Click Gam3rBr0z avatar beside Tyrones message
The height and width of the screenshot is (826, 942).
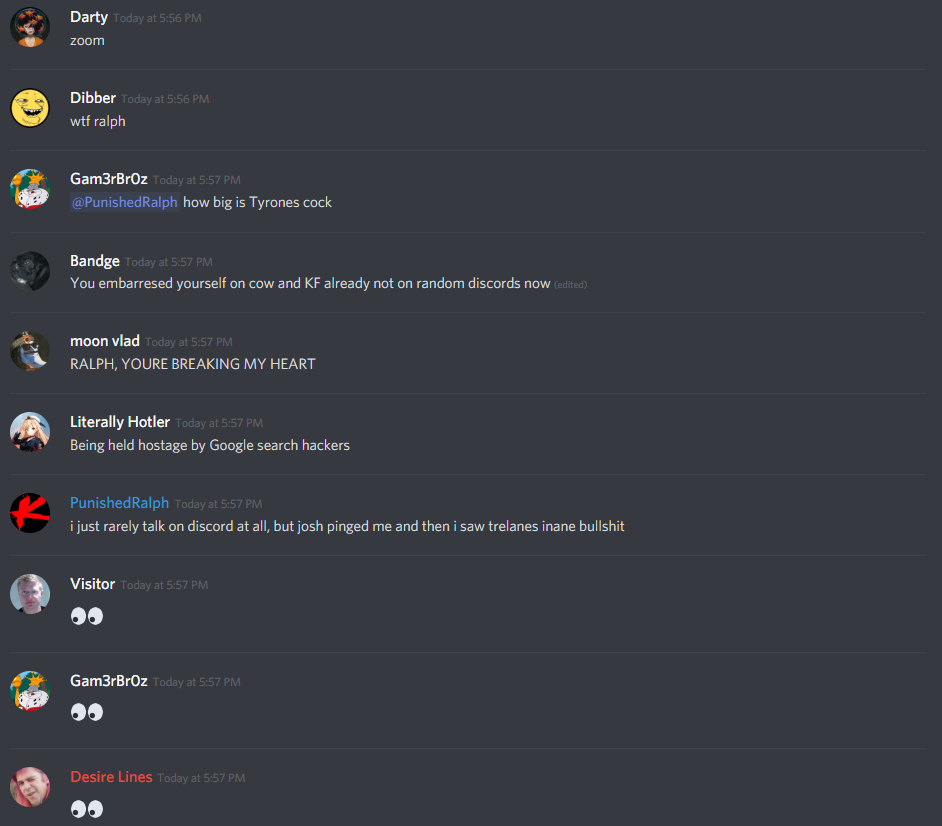[29, 189]
